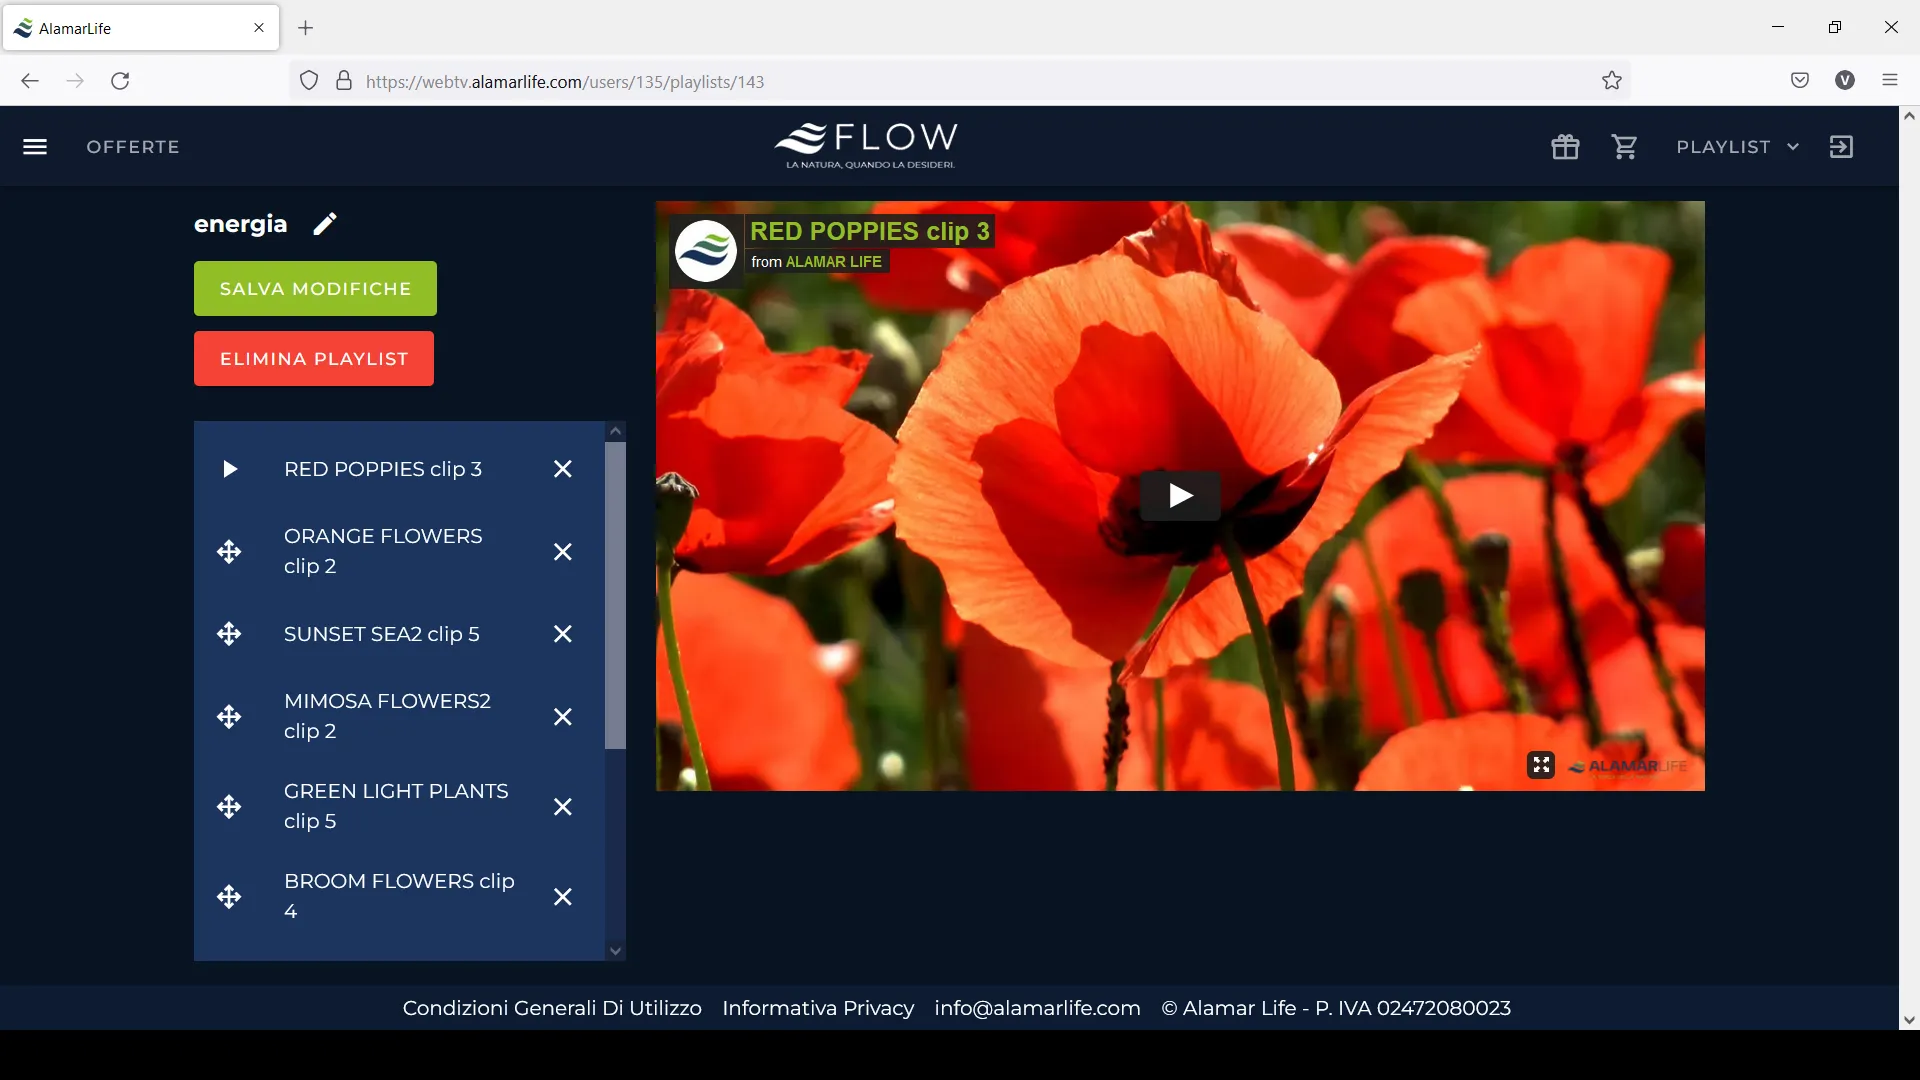1920x1080 pixels.
Task: Click the logout icon in header
Action: click(x=1841, y=147)
